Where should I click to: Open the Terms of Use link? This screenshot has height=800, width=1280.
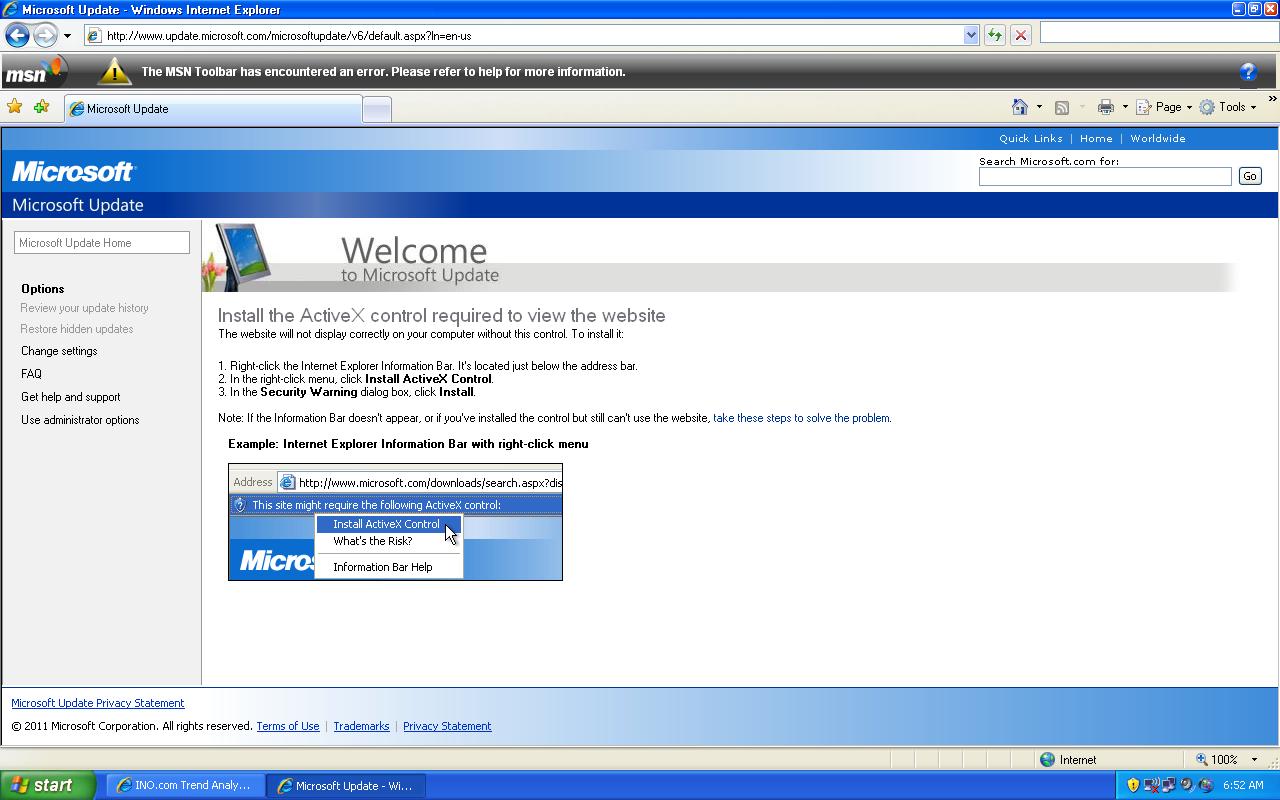click(288, 726)
